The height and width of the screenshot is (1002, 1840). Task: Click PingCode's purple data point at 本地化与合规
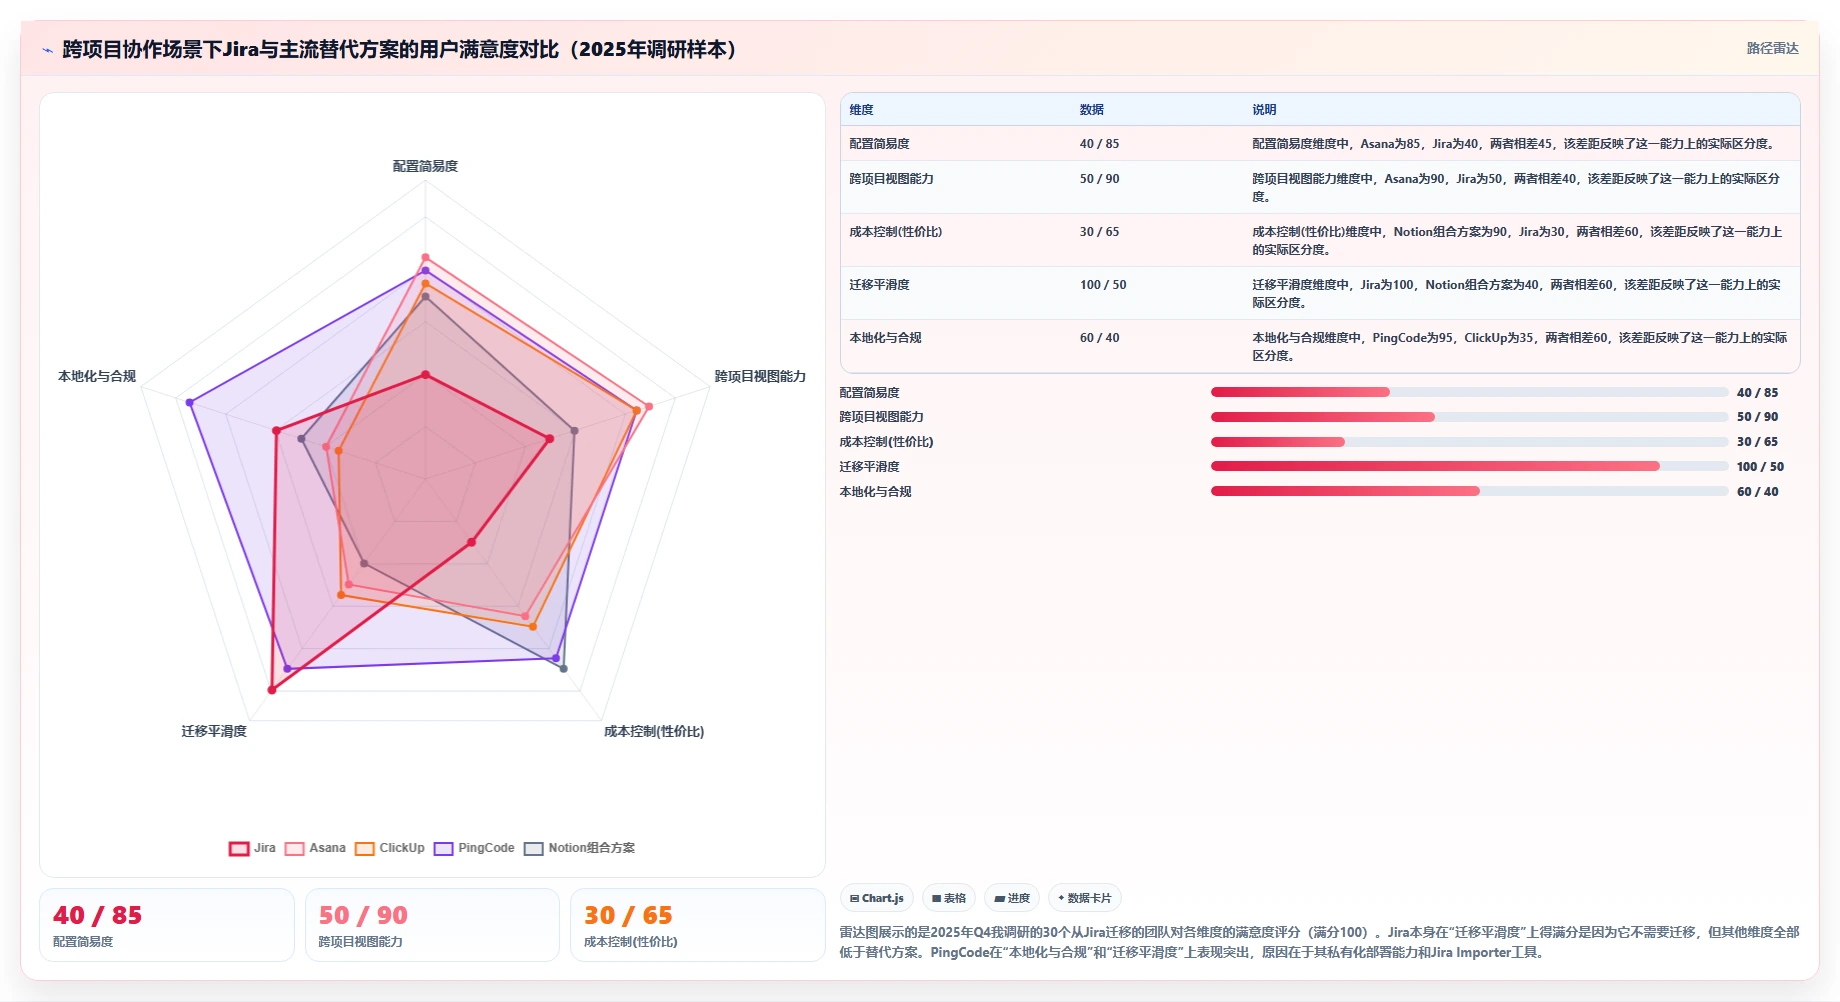tap(189, 403)
